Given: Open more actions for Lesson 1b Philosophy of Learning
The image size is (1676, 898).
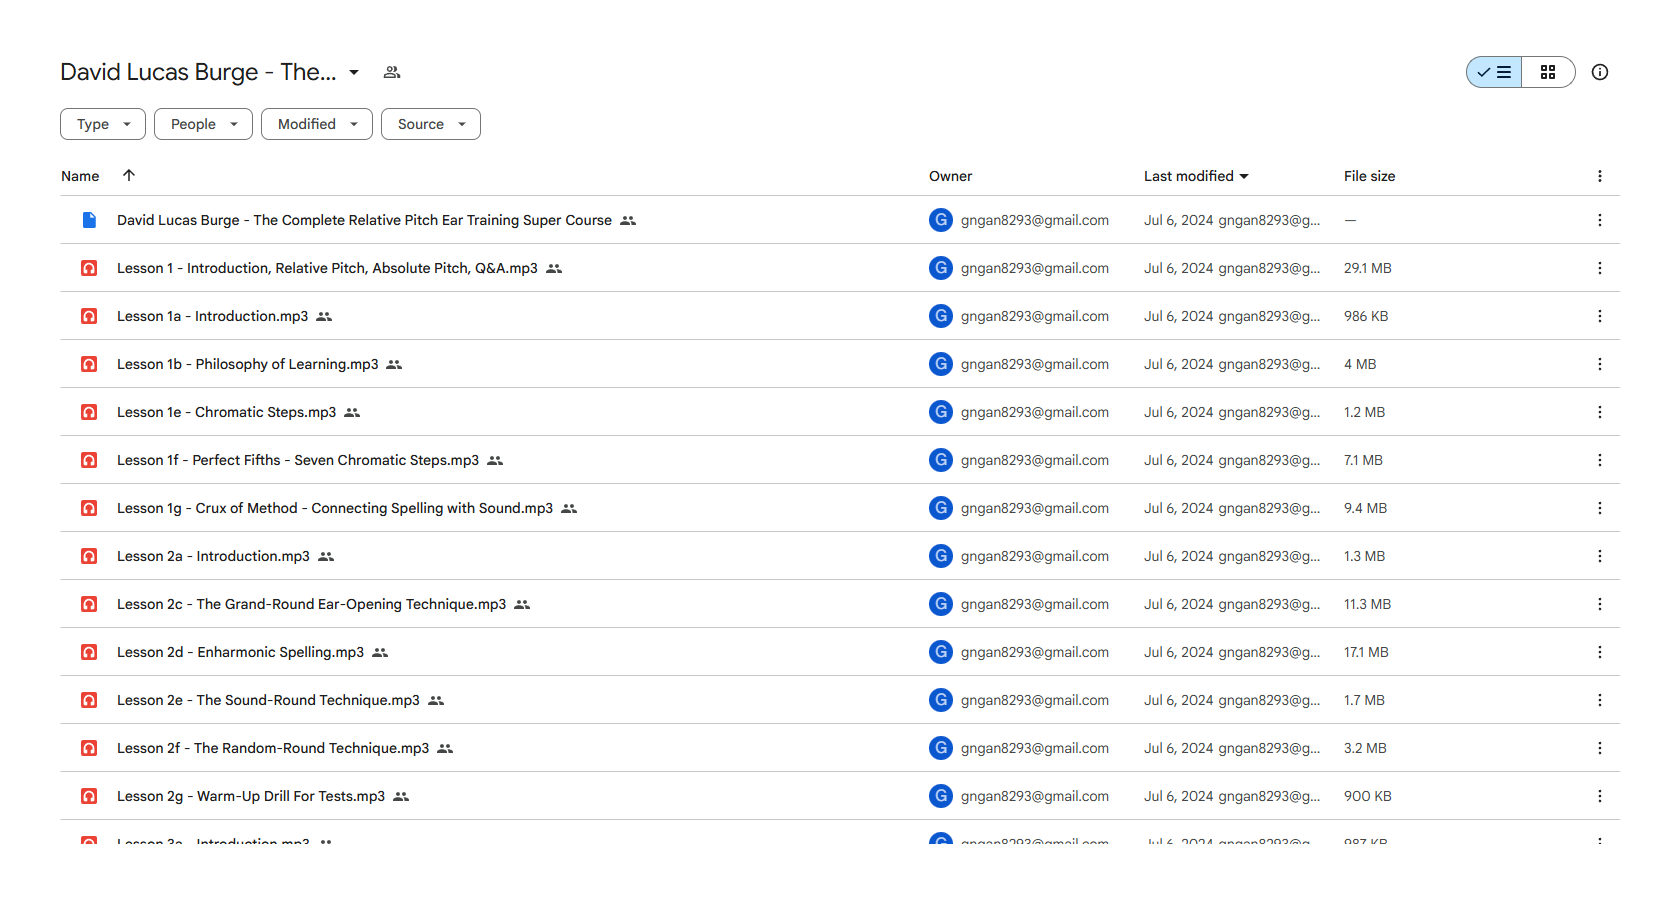Looking at the screenshot, I should (1600, 364).
